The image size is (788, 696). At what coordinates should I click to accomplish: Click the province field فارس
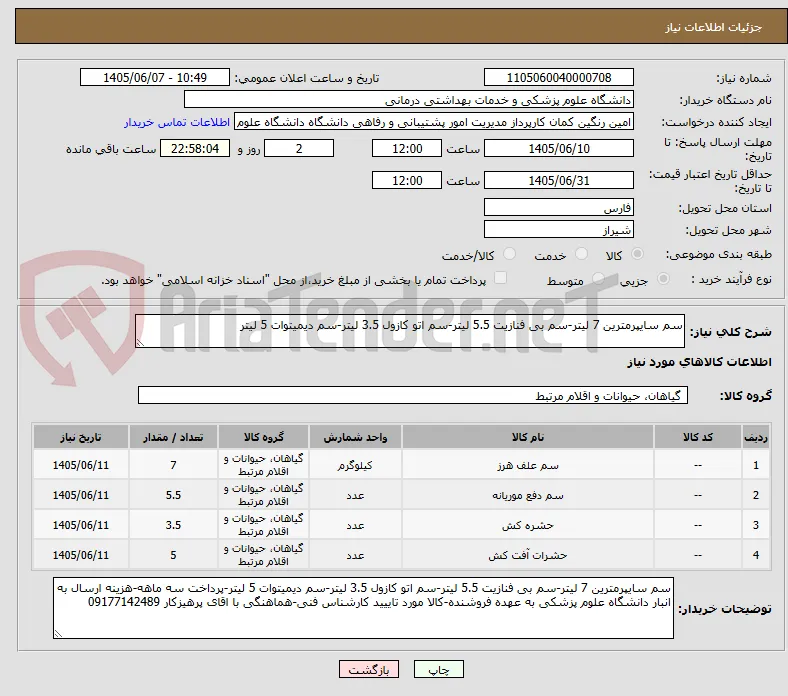click(559, 208)
